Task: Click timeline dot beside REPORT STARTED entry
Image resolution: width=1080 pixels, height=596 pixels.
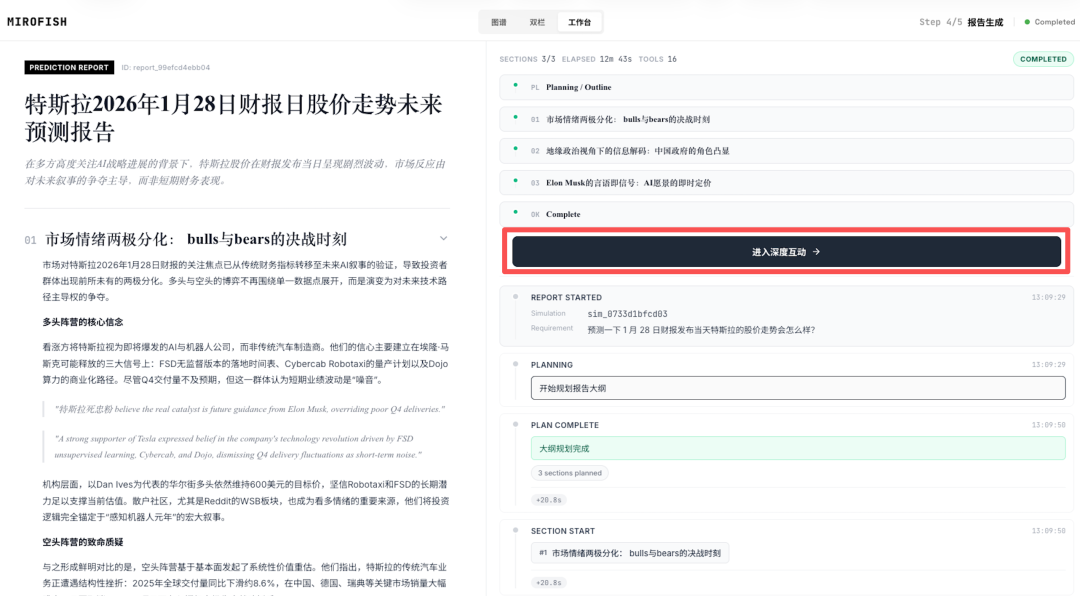Action: 515,296
